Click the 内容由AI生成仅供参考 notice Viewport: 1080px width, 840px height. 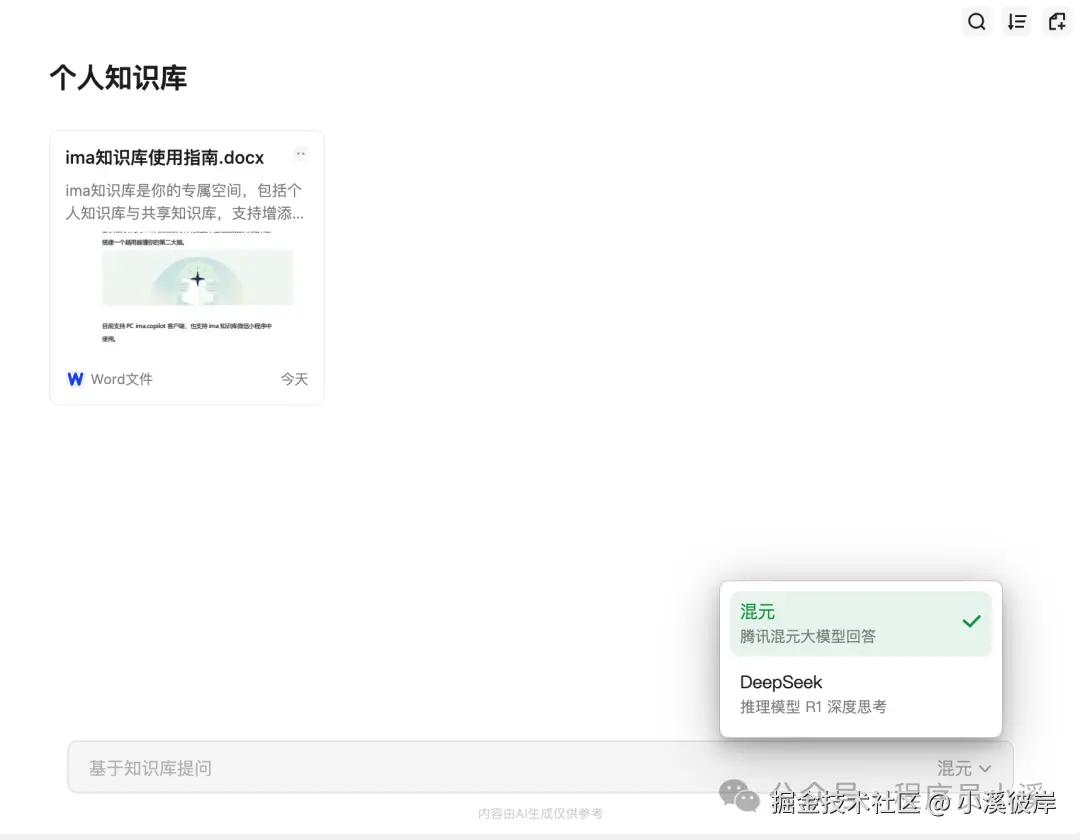click(540, 813)
